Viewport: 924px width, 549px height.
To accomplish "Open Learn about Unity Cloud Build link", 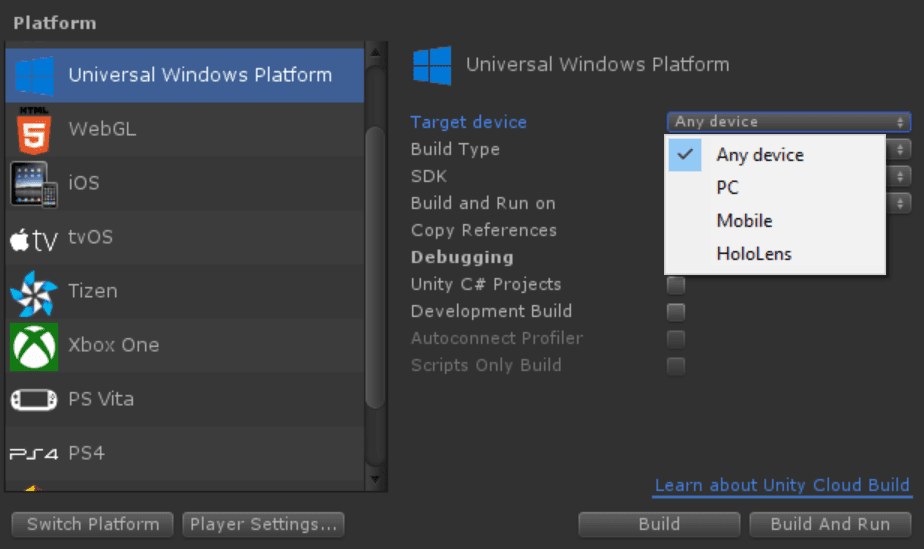I will point(782,485).
